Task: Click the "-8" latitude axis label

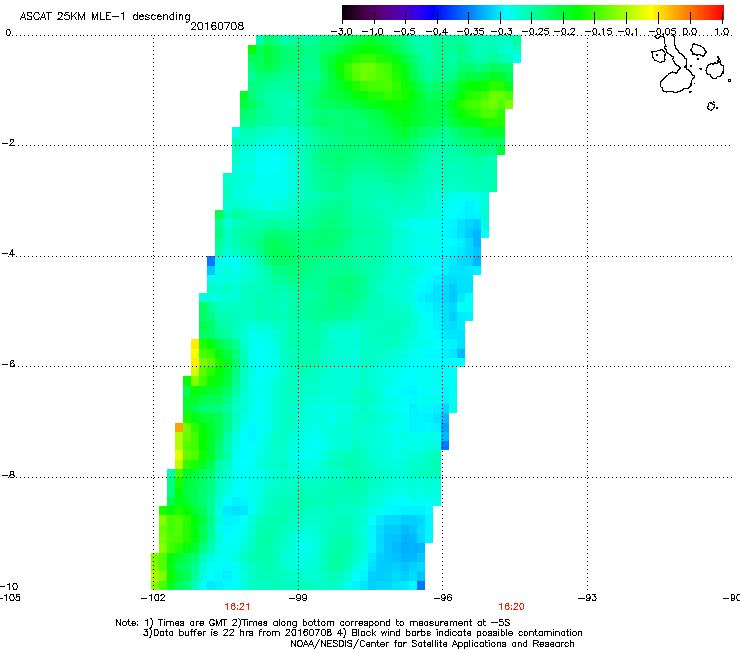Action: 8,474
